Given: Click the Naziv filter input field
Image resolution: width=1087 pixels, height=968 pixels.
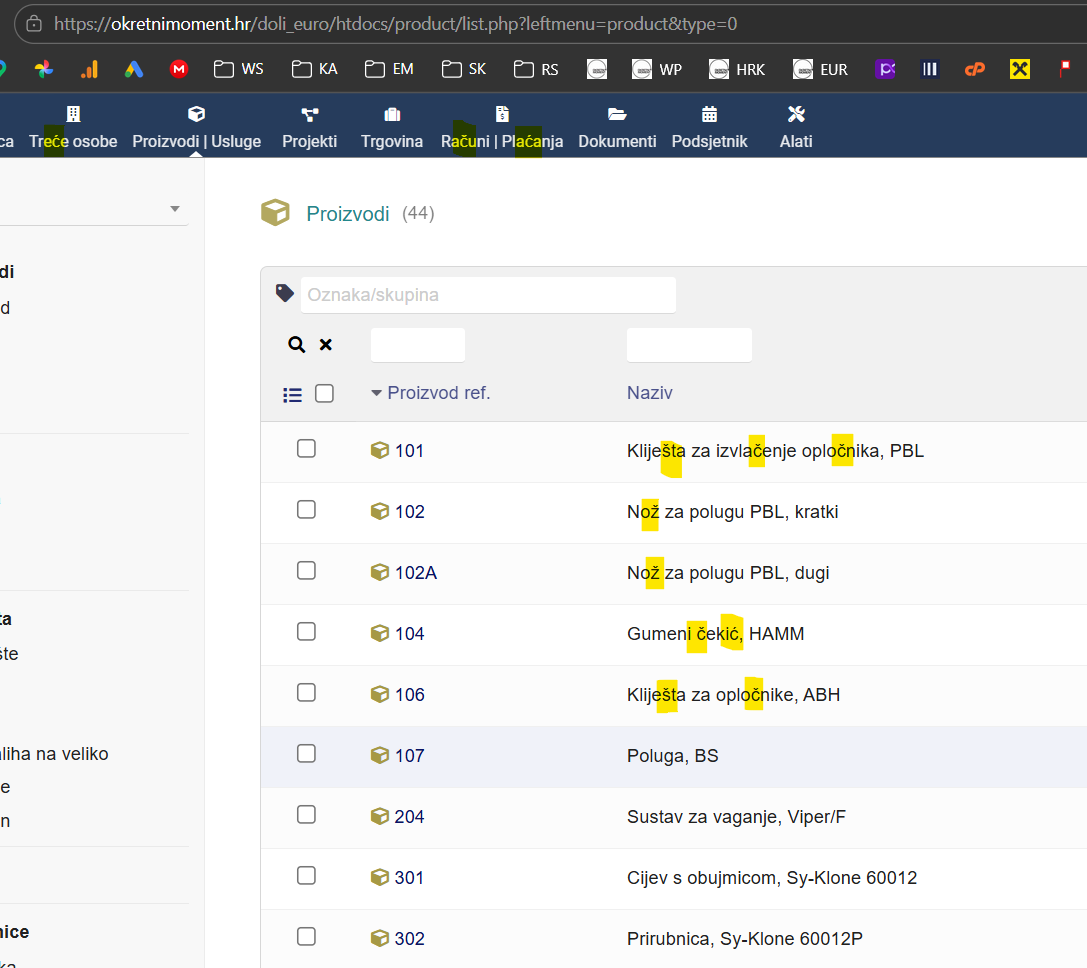Looking at the screenshot, I should 689,345.
